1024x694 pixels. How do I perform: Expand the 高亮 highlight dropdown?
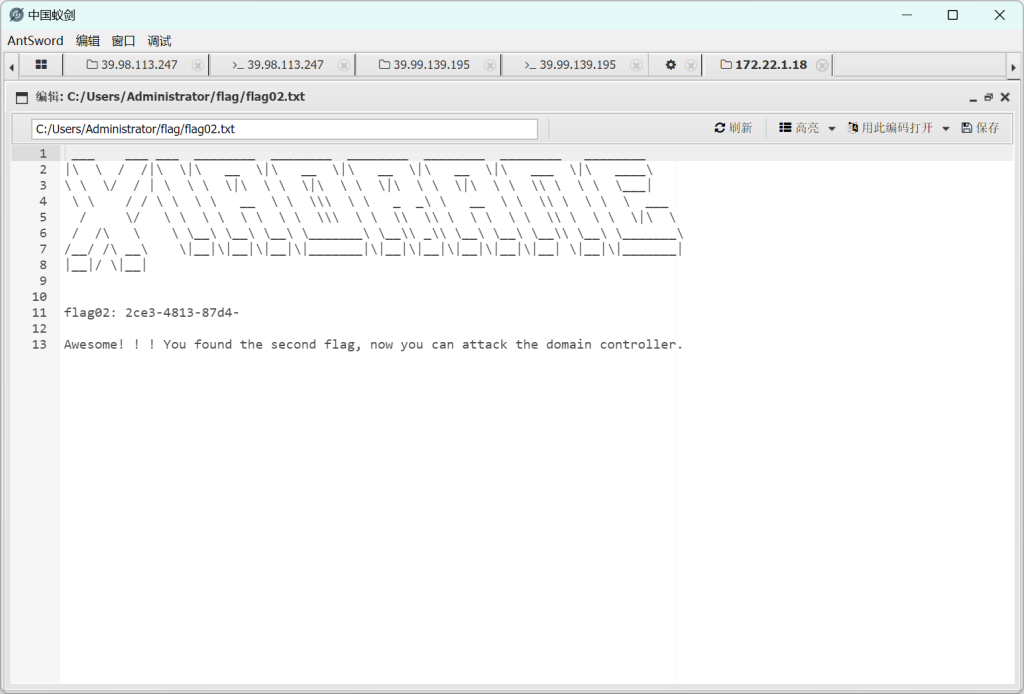click(x=807, y=128)
